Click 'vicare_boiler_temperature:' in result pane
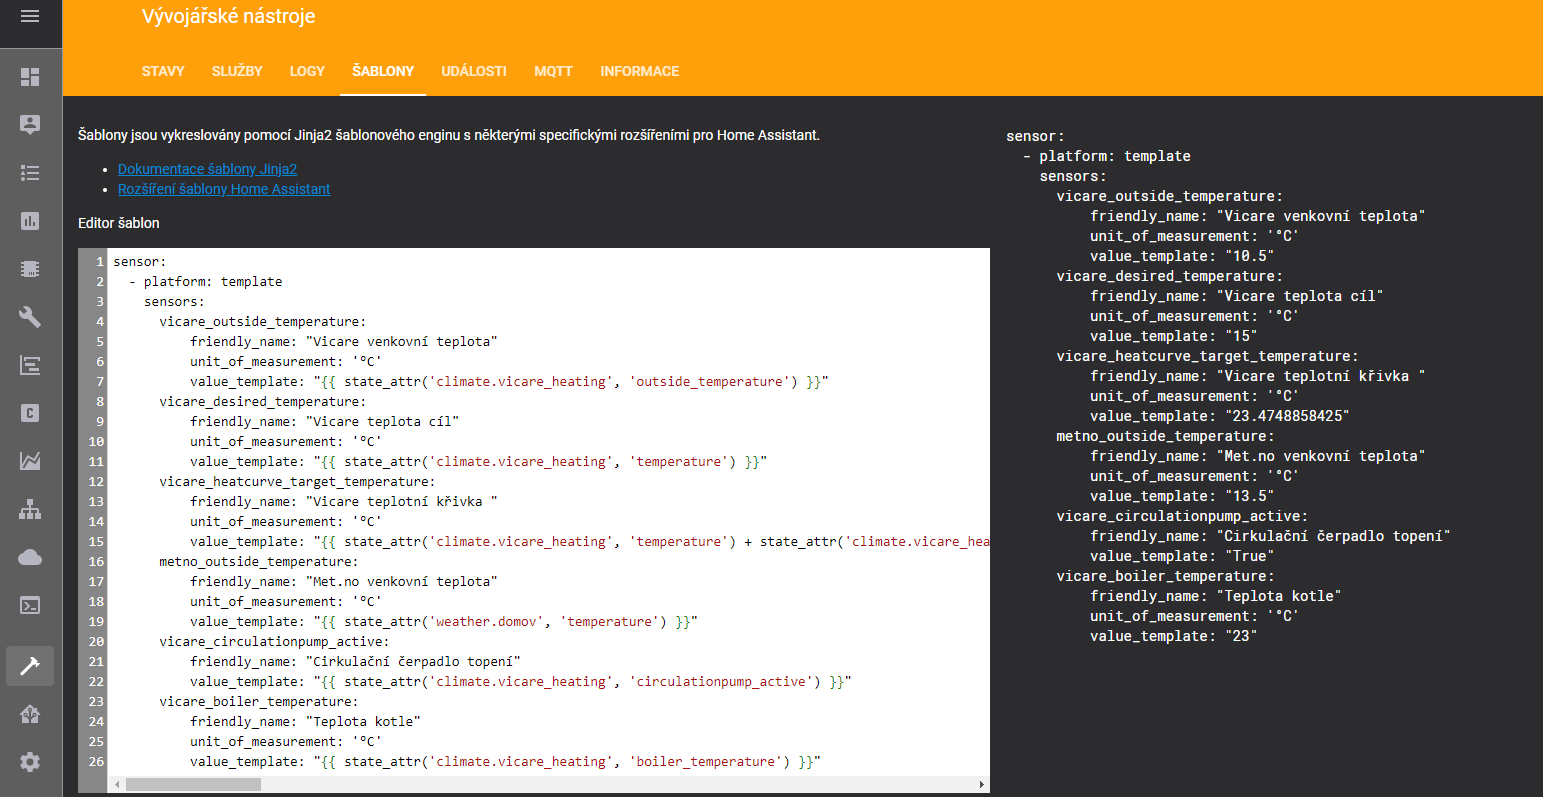This screenshot has height=797, width=1543. point(1166,576)
